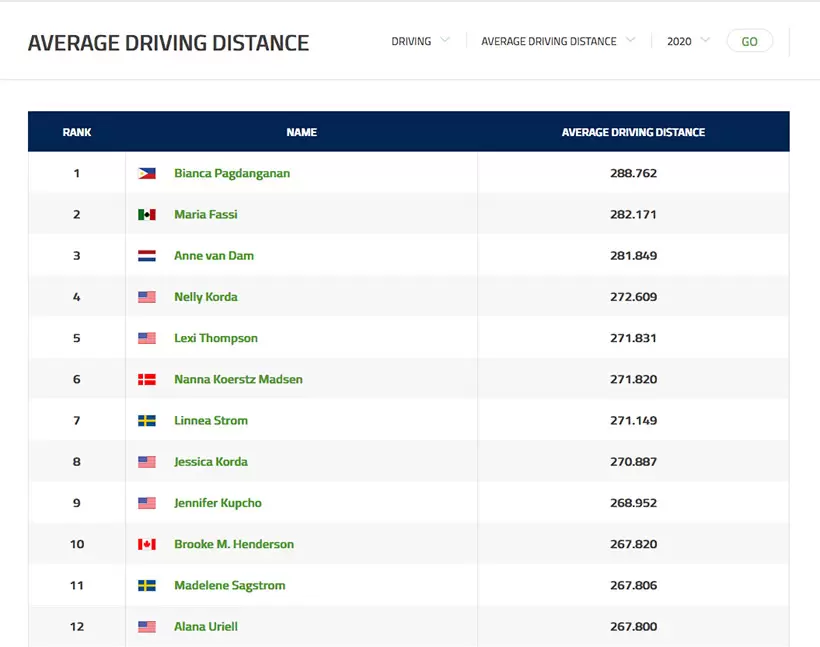Open the Driving category dropdown
Screen dimensions: 820x647
[420, 41]
